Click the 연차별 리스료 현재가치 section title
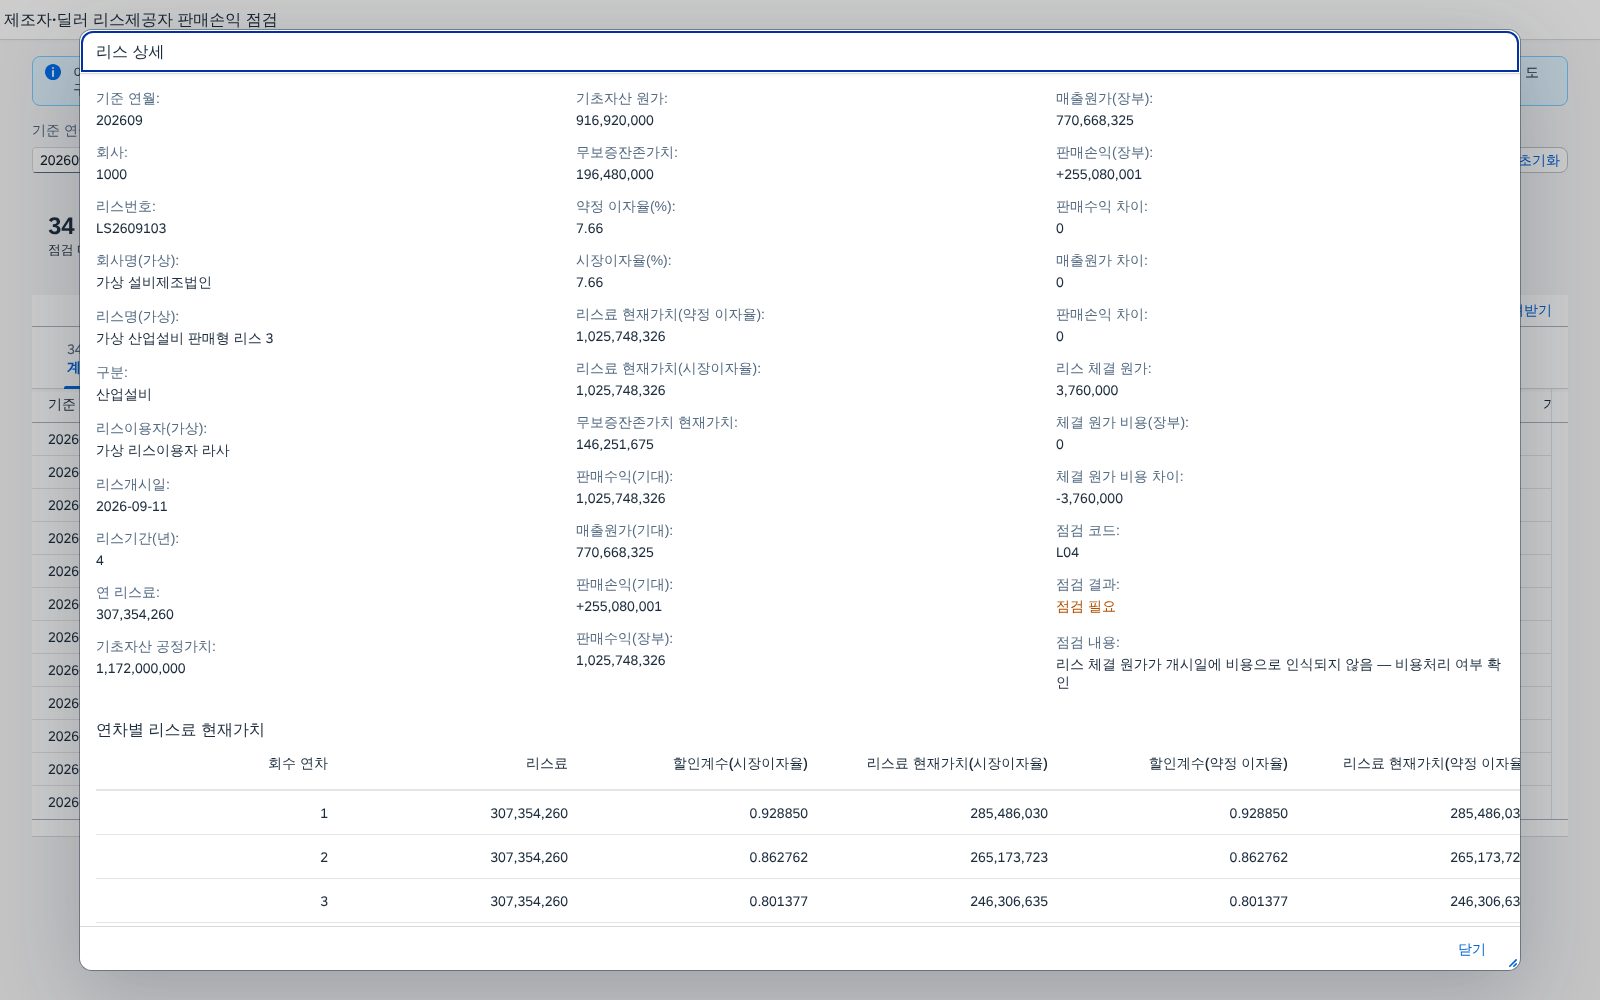The height and width of the screenshot is (1000, 1600). (x=180, y=730)
